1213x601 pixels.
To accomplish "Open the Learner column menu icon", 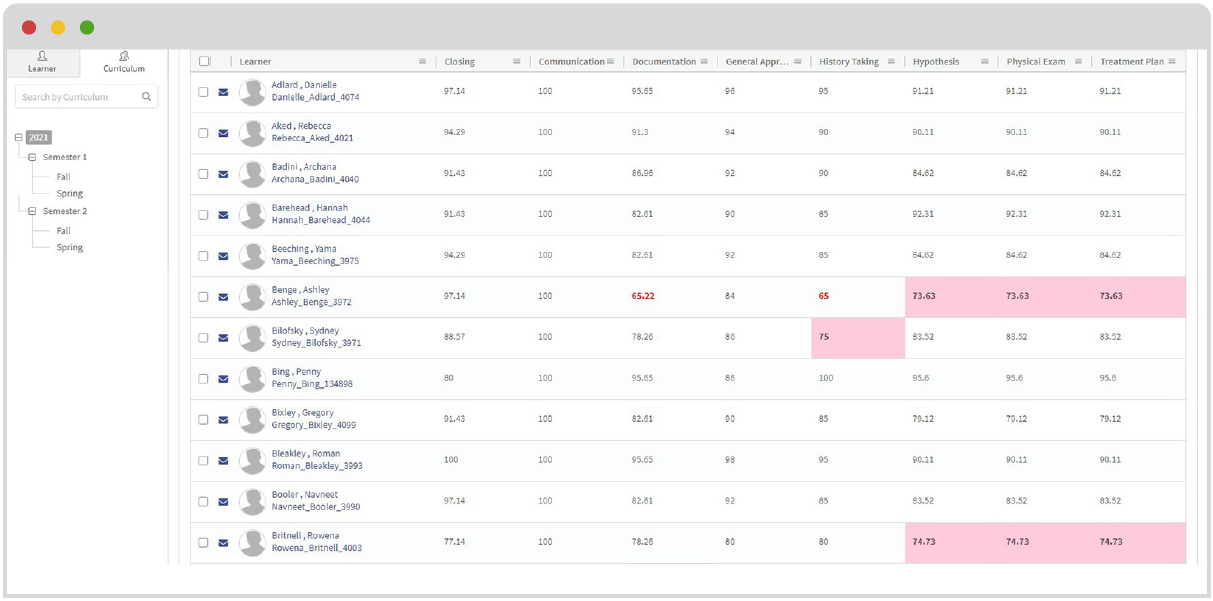I will pos(423,62).
